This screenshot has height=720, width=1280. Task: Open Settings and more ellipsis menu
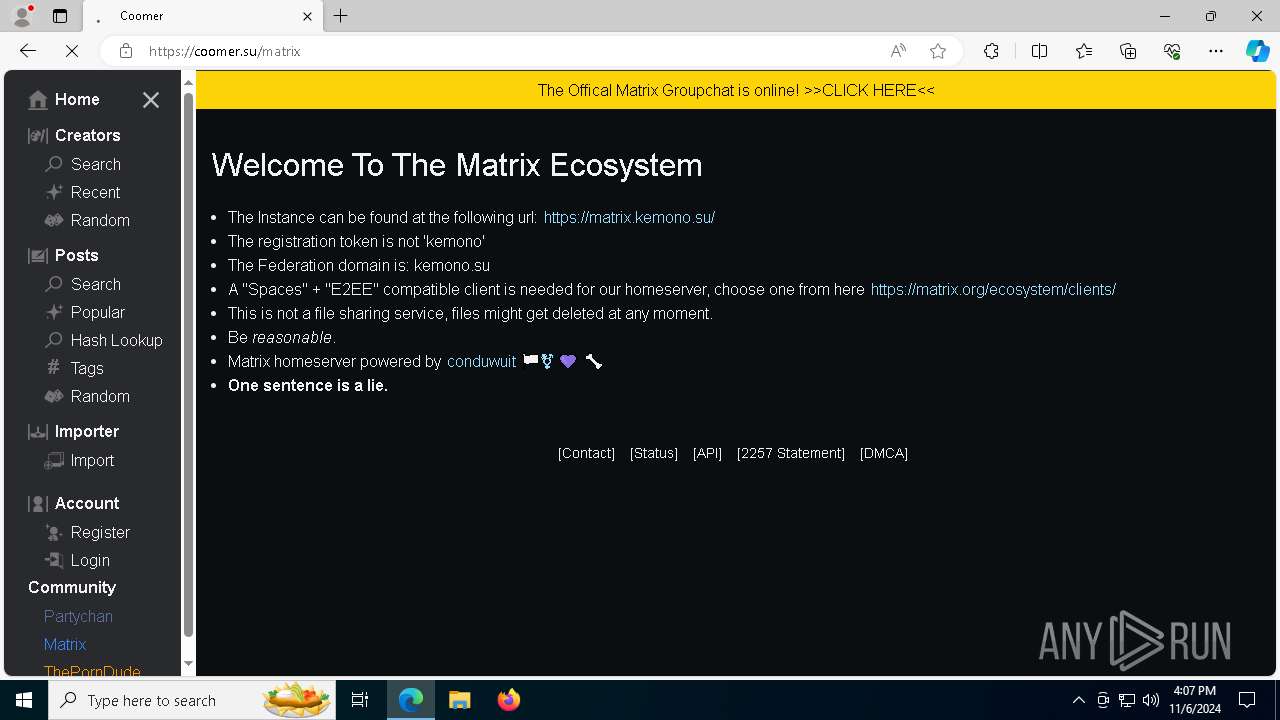tap(1216, 51)
